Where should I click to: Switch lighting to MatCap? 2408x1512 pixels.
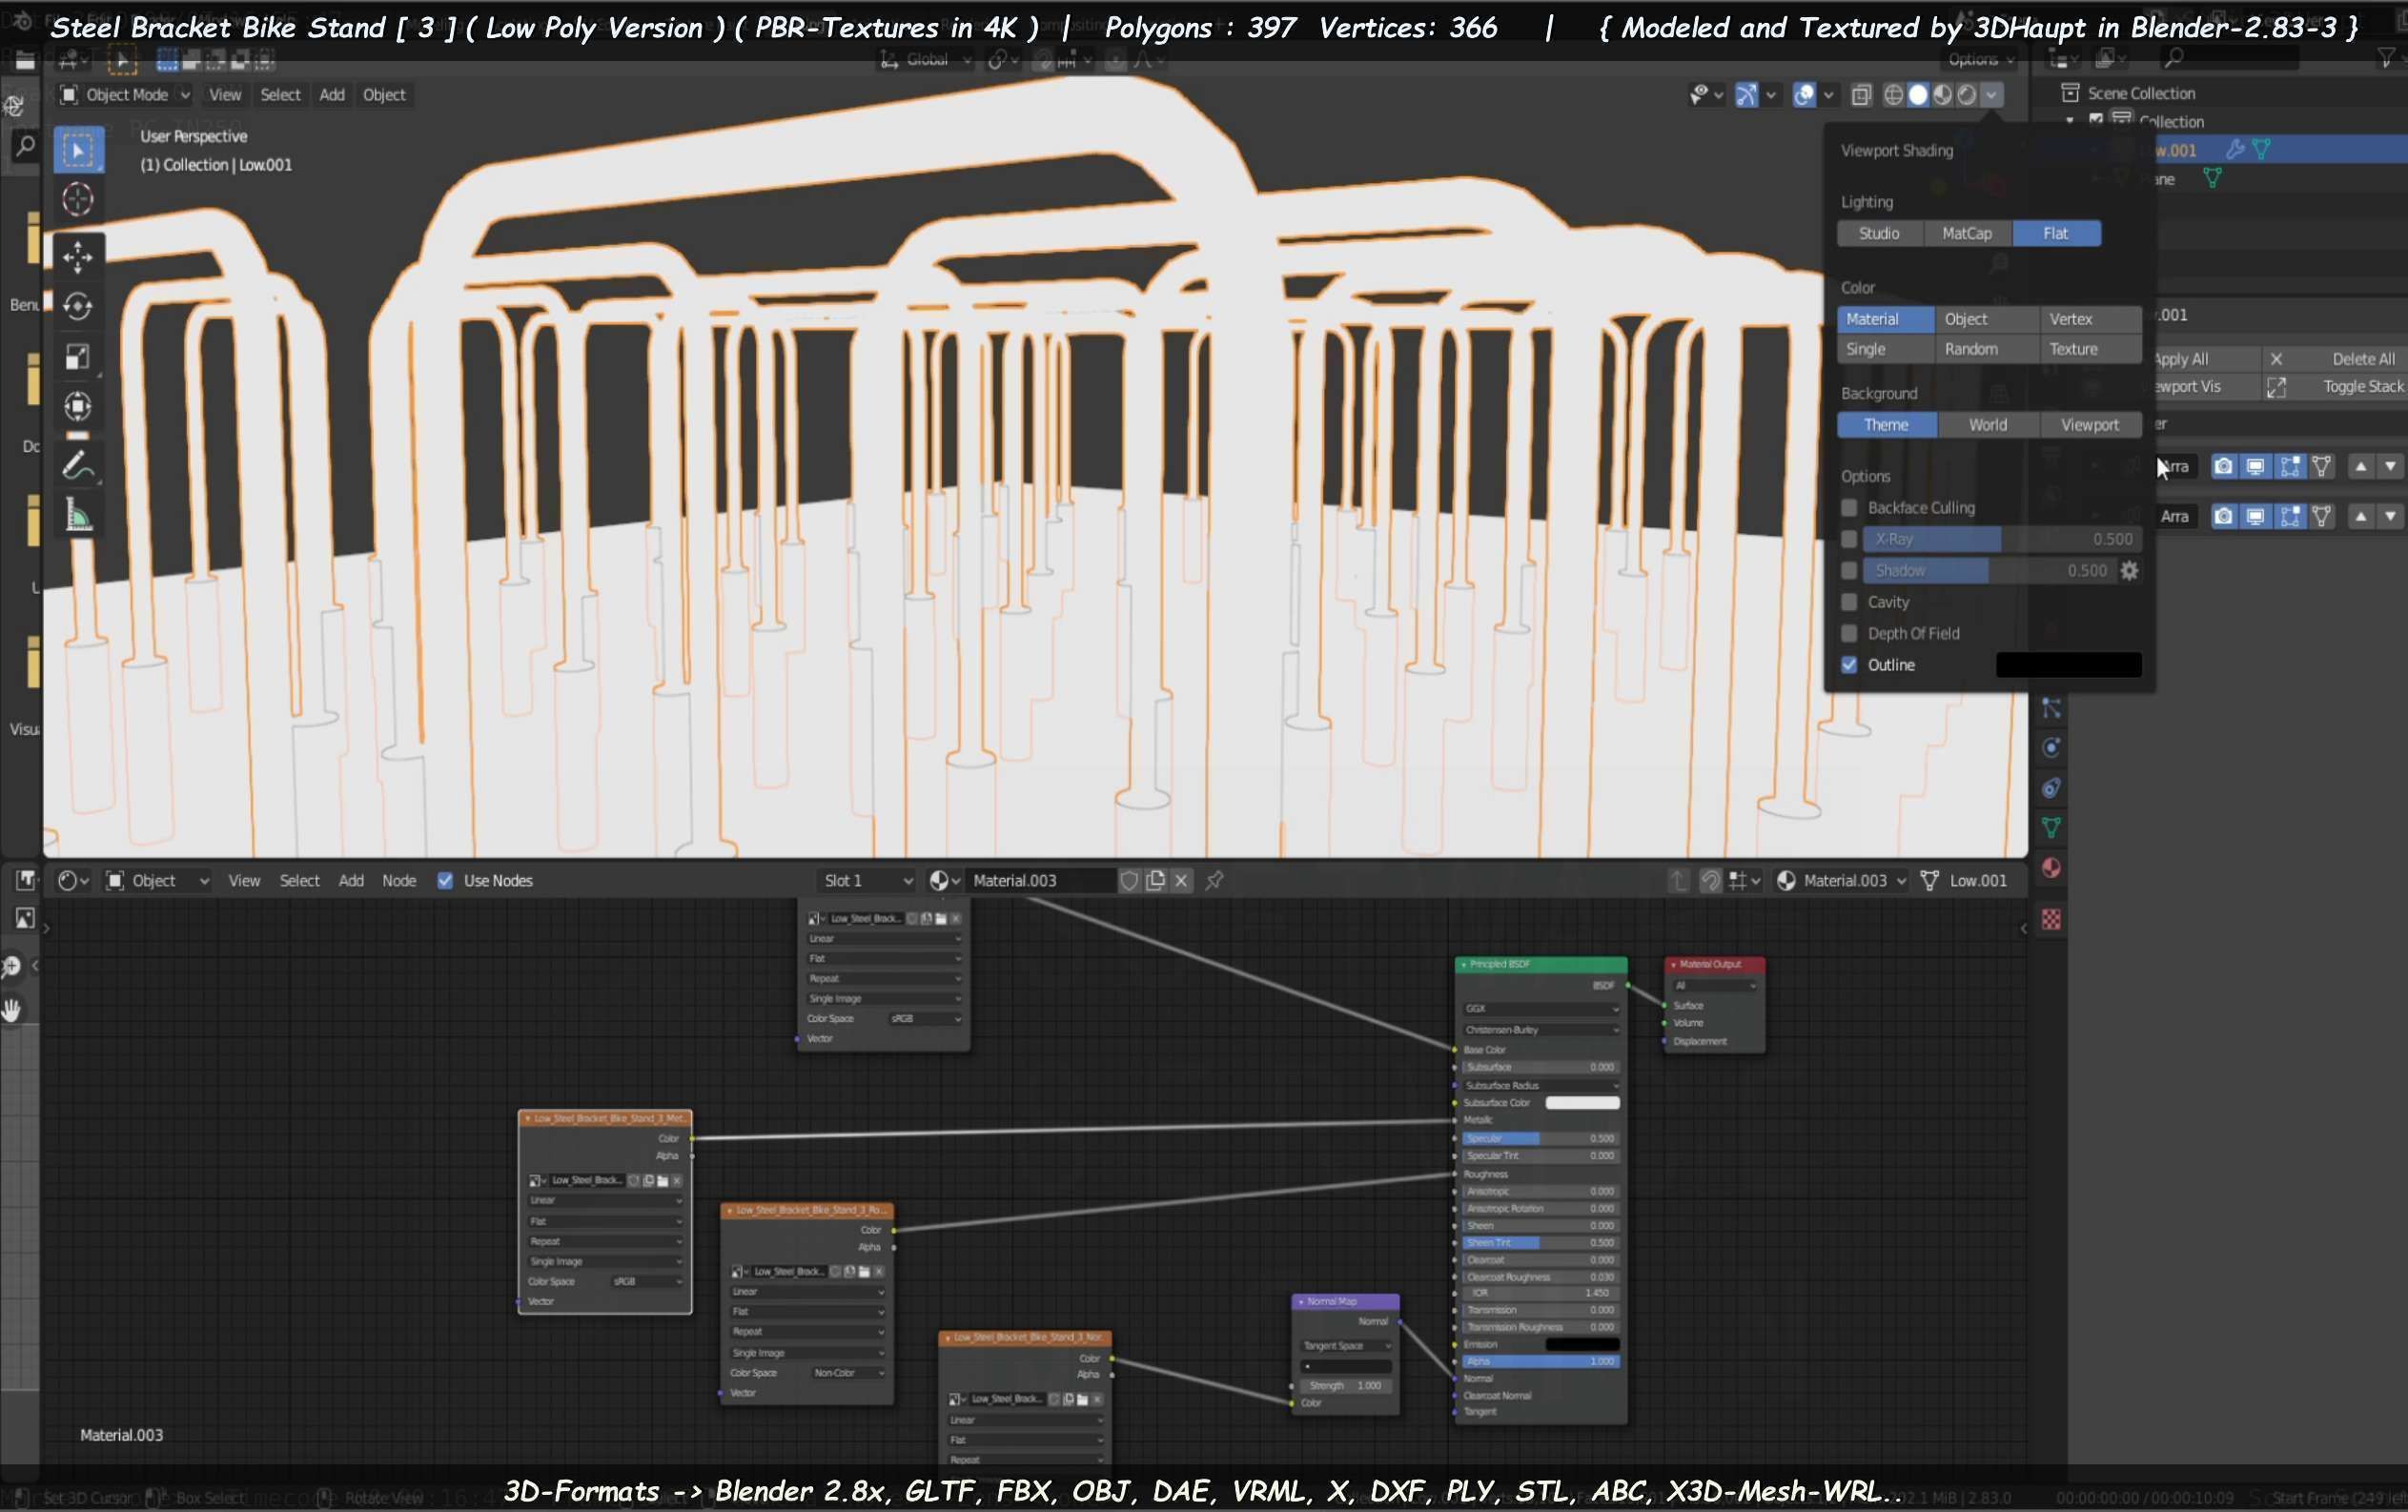pos(1966,233)
